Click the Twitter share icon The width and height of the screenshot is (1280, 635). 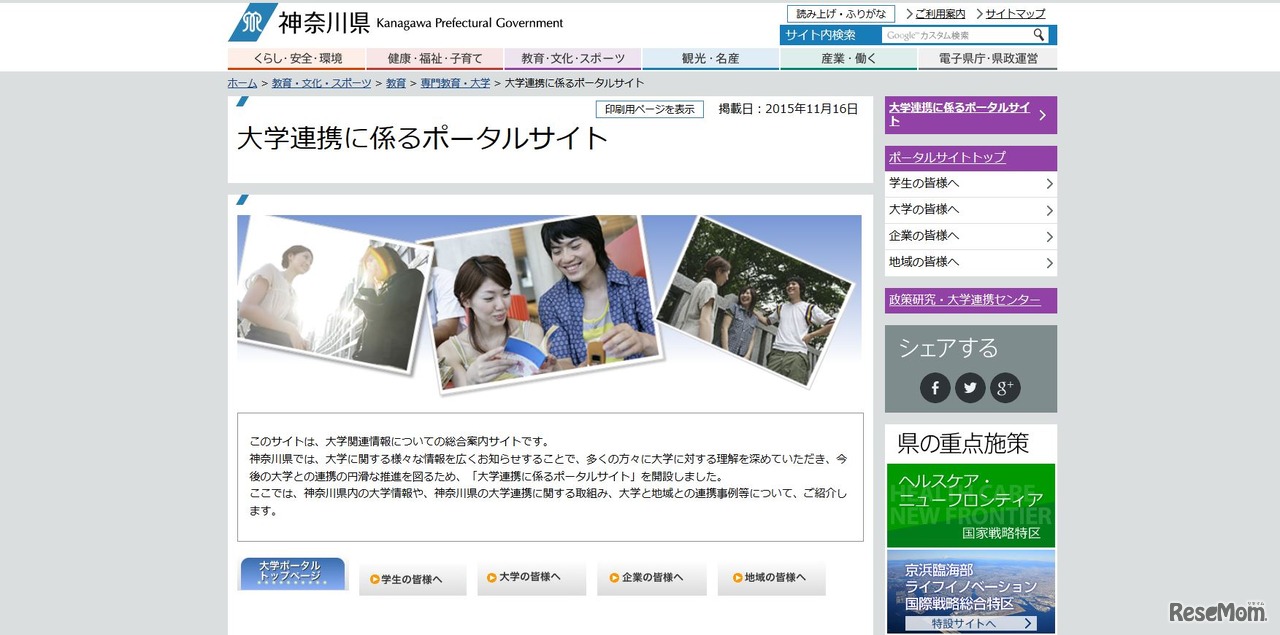pyautogui.click(x=969, y=387)
